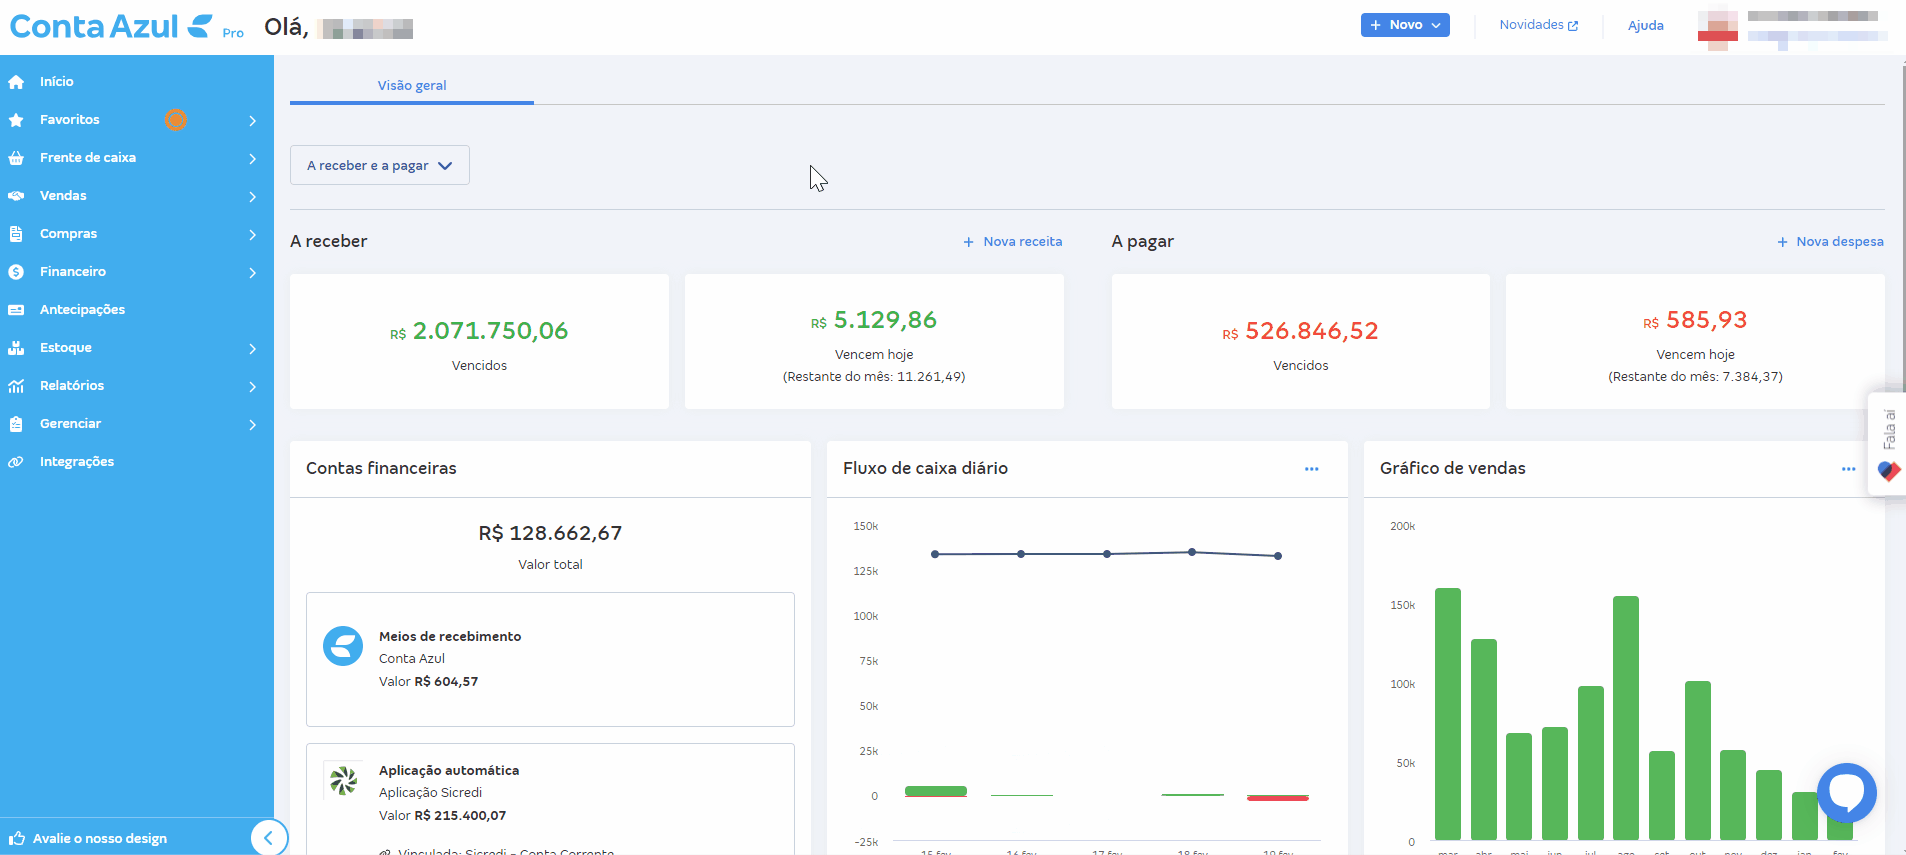Click the Favoritos star icon
Screen dimensions: 1906x855
point(16,120)
